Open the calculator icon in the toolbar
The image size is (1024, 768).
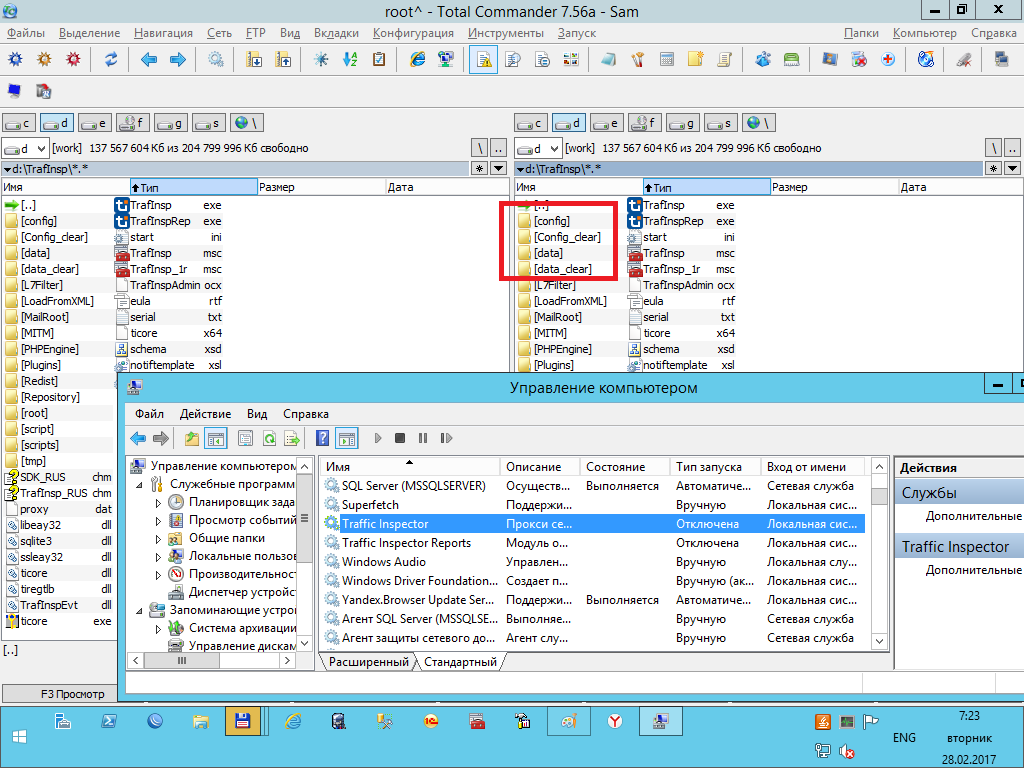[x=667, y=59]
